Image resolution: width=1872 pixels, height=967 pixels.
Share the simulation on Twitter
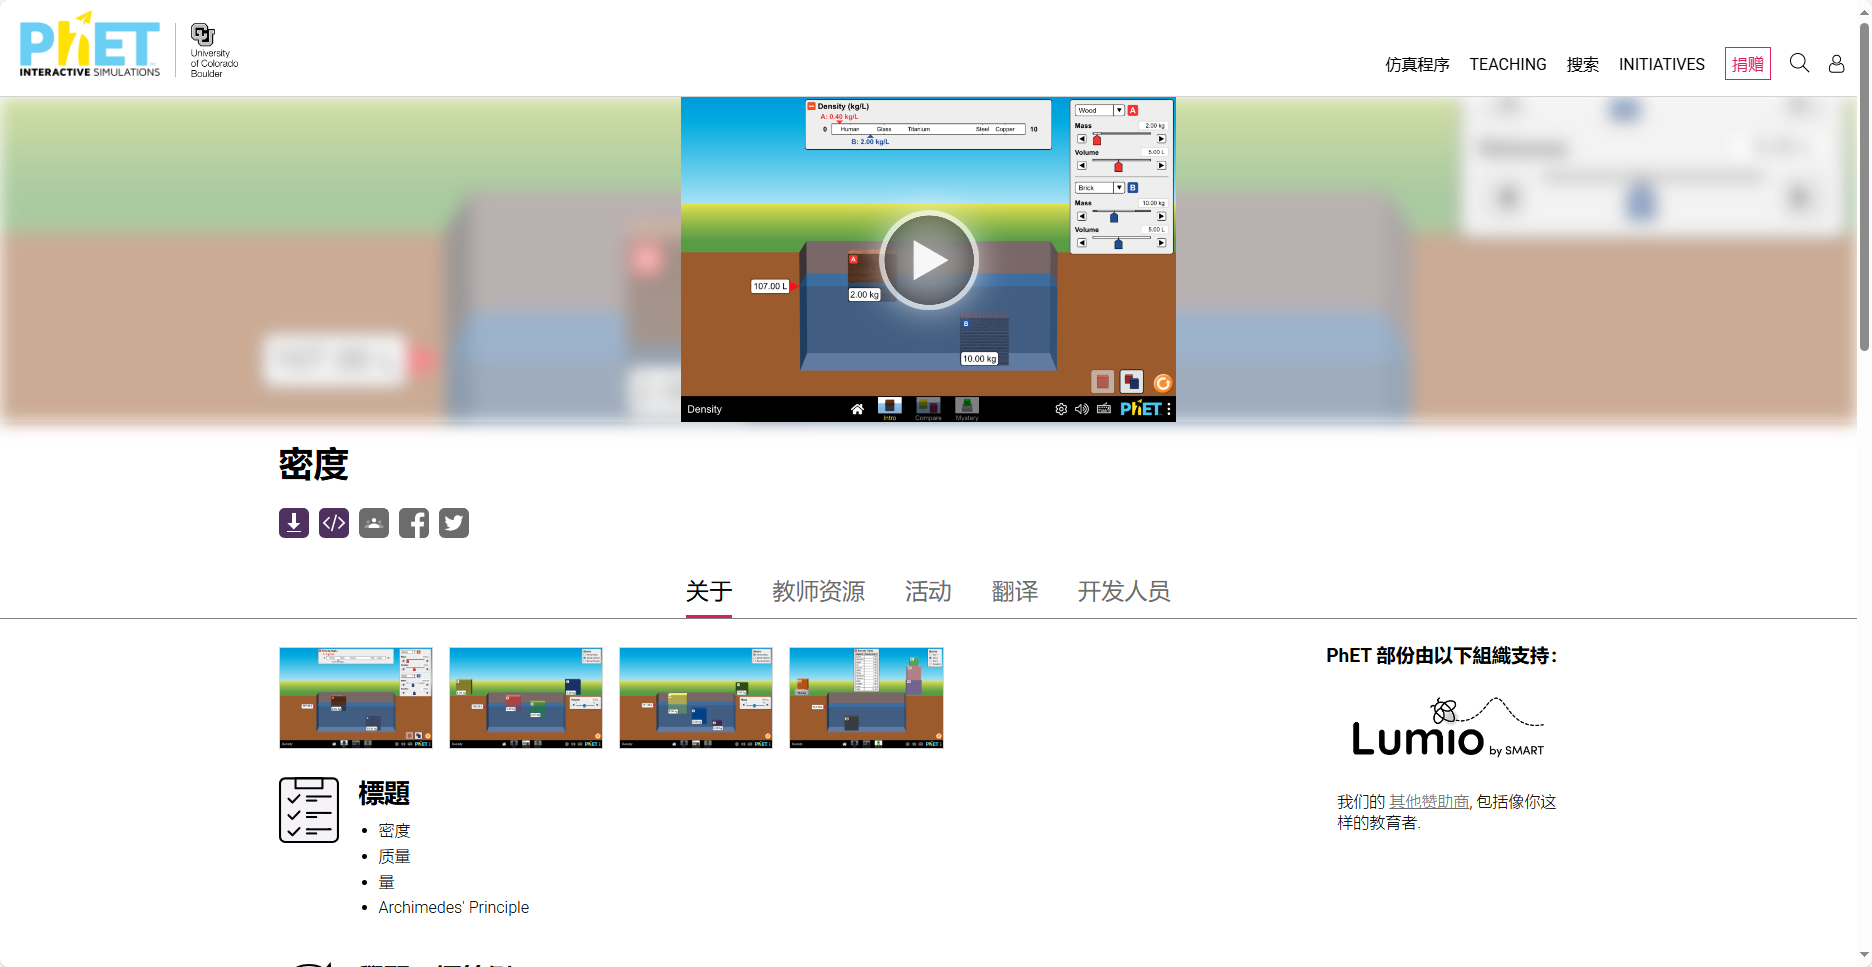453,523
